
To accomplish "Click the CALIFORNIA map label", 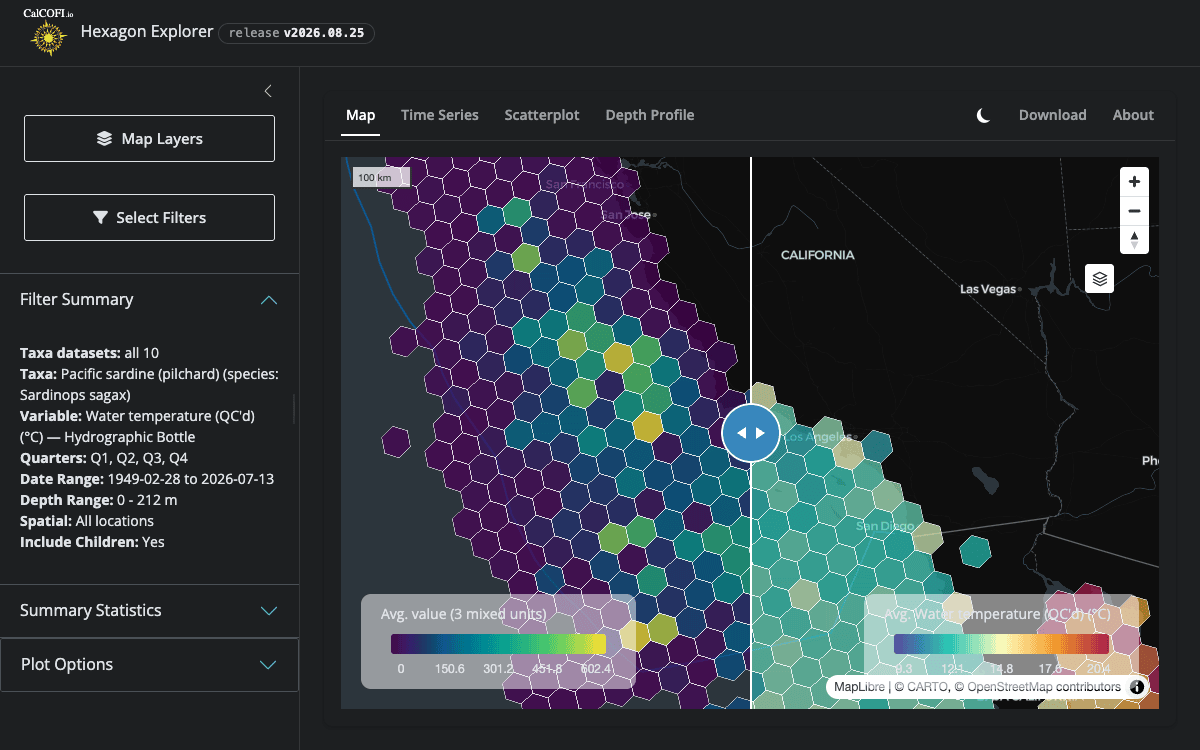I will pyautogui.click(x=818, y=255).
